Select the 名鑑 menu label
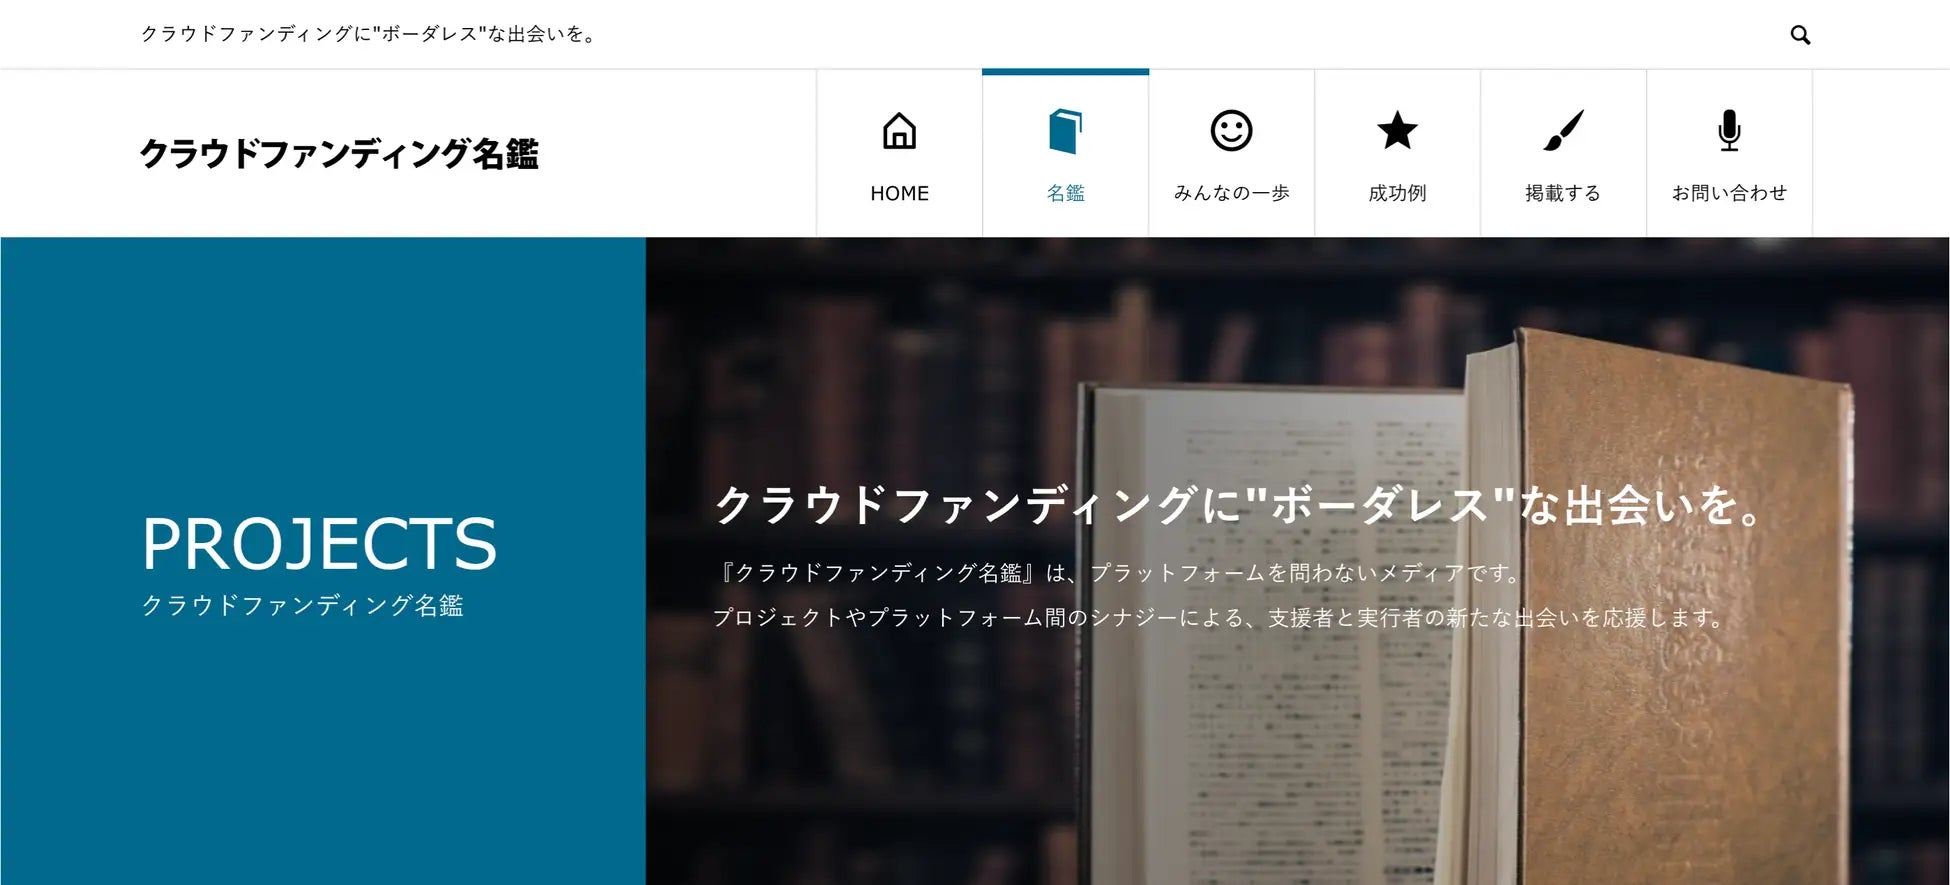This screenshot has width=1950, height=885. click(x=1065, y=193)
